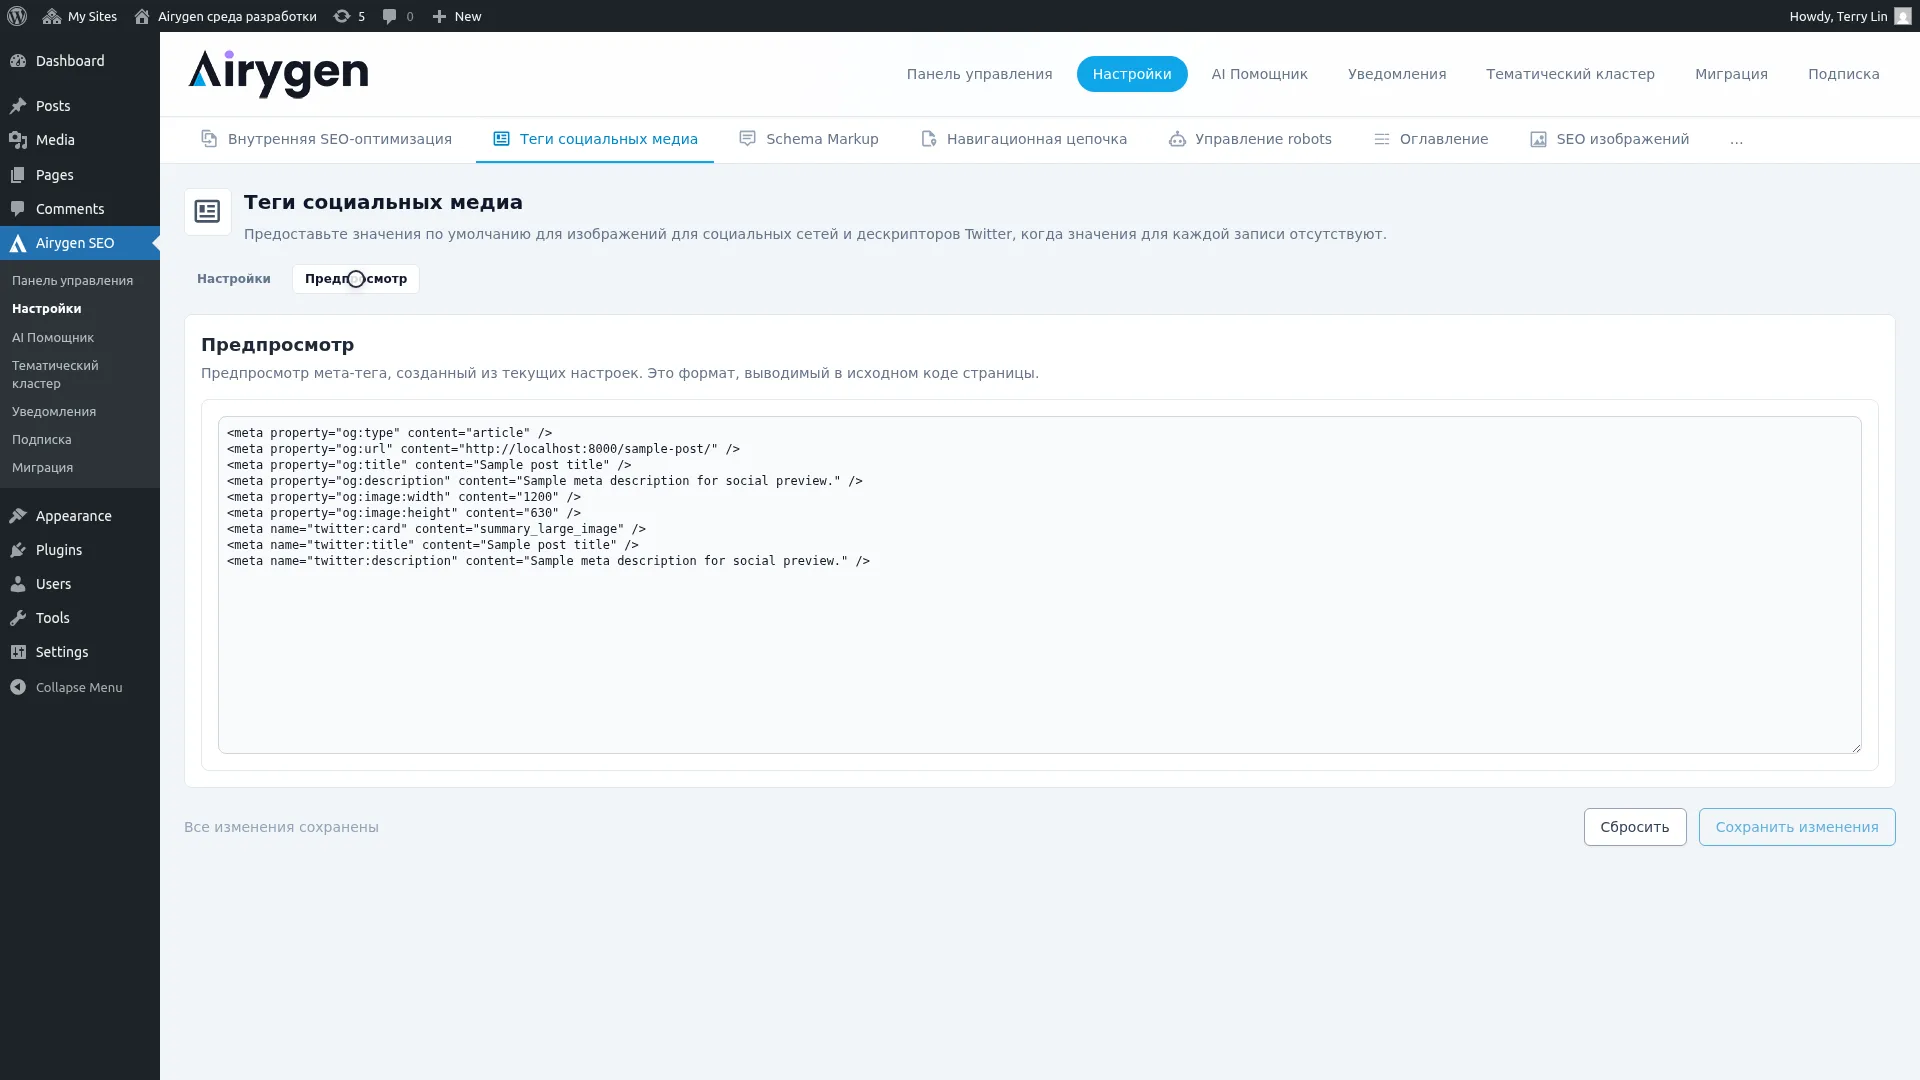Click the textarea resize handle corner

point(1856,748)
